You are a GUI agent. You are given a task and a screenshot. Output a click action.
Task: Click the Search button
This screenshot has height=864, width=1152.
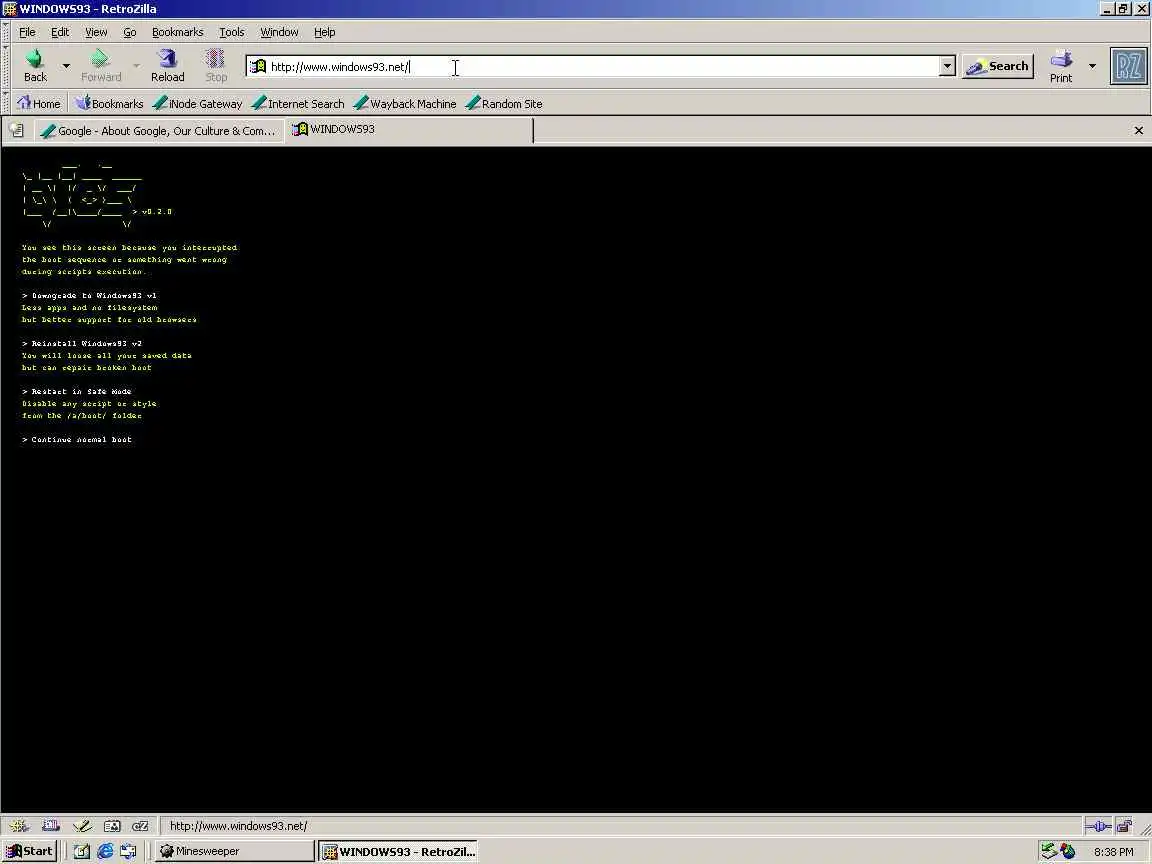point(998,66)
